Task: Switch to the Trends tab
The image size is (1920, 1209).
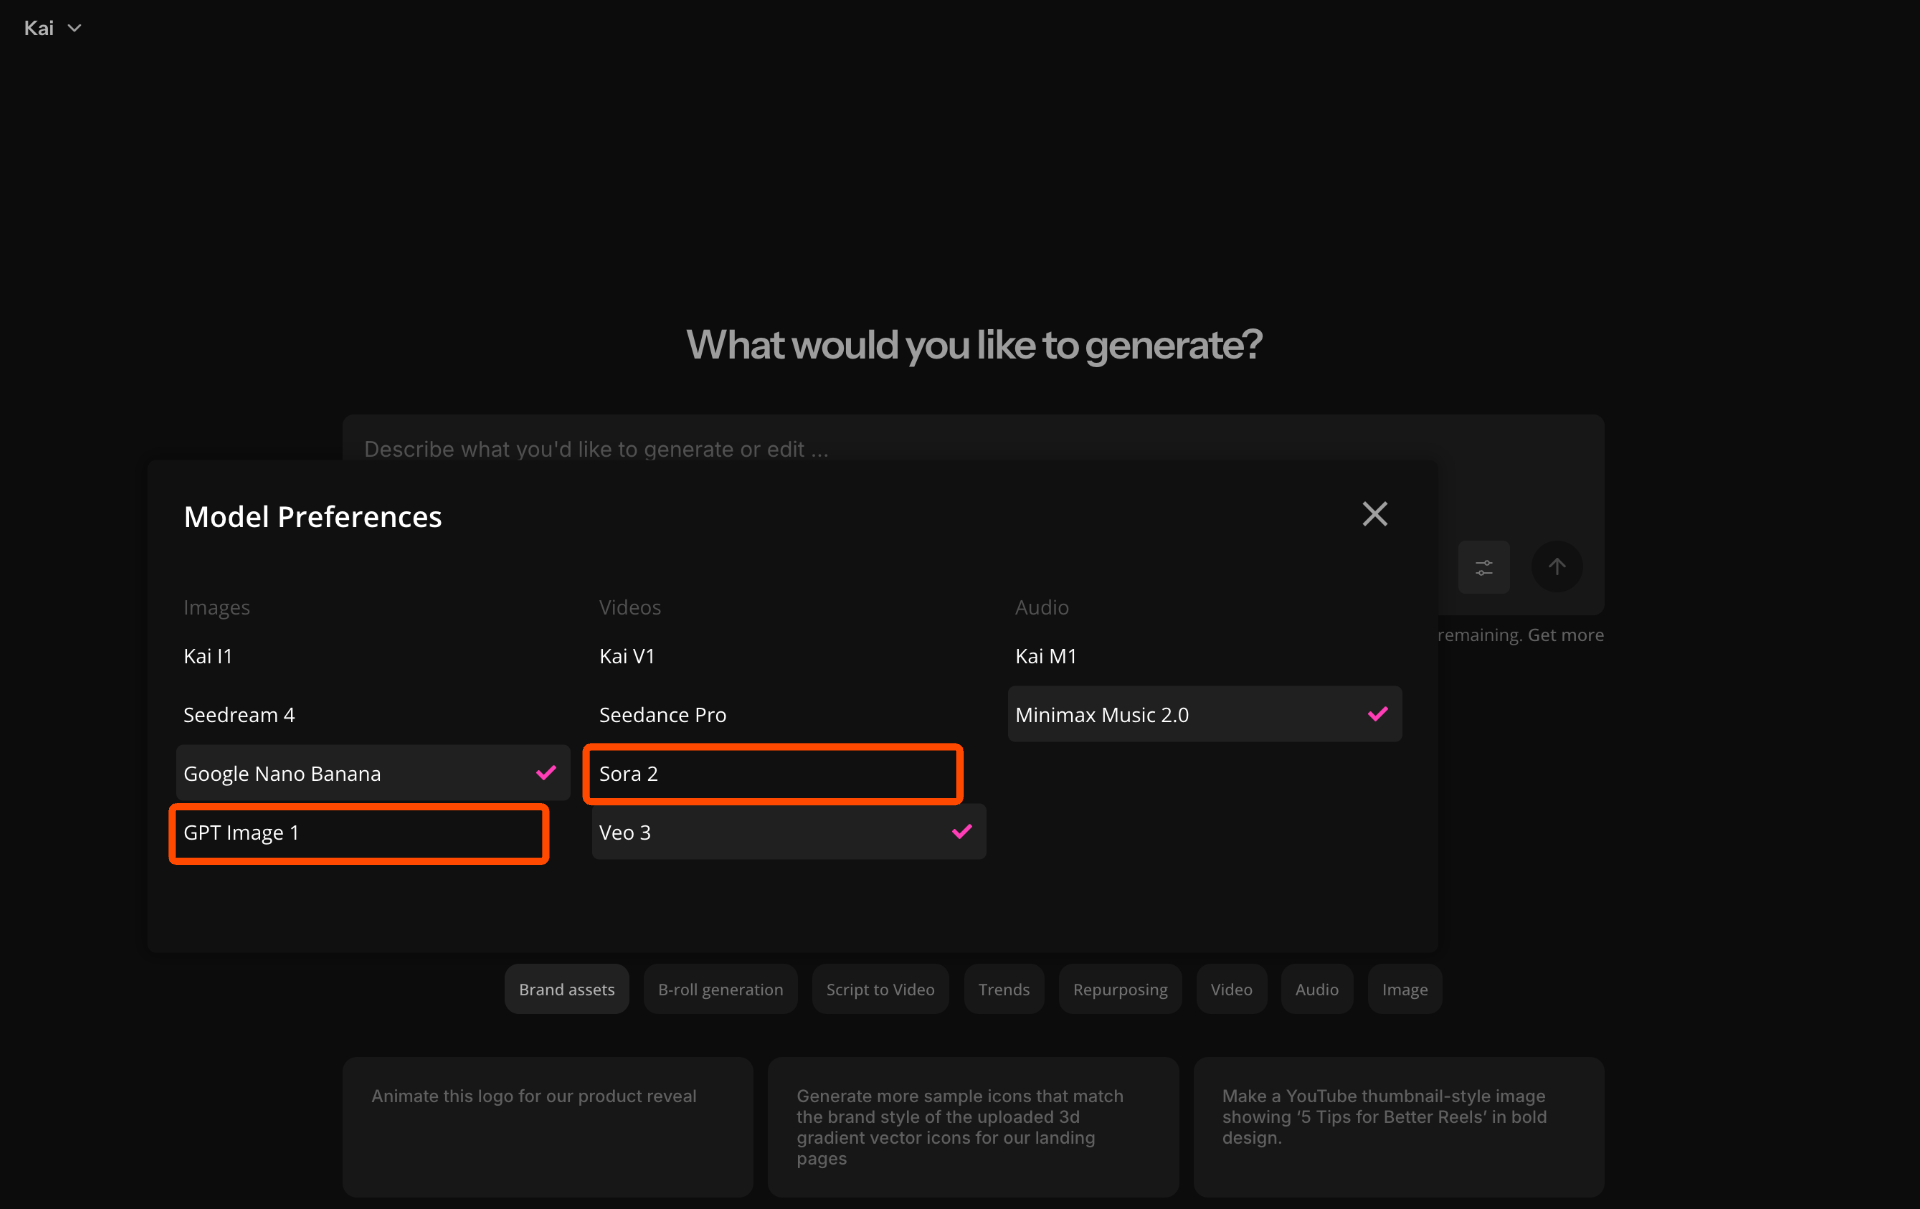Action: pyautogui.click(x=1003, y=989)
